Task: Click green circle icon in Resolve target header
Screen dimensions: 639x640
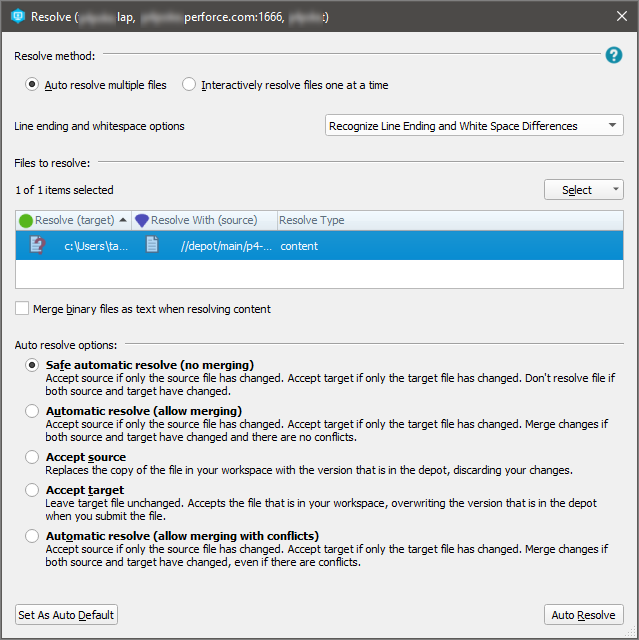Action: pos(26,220)
